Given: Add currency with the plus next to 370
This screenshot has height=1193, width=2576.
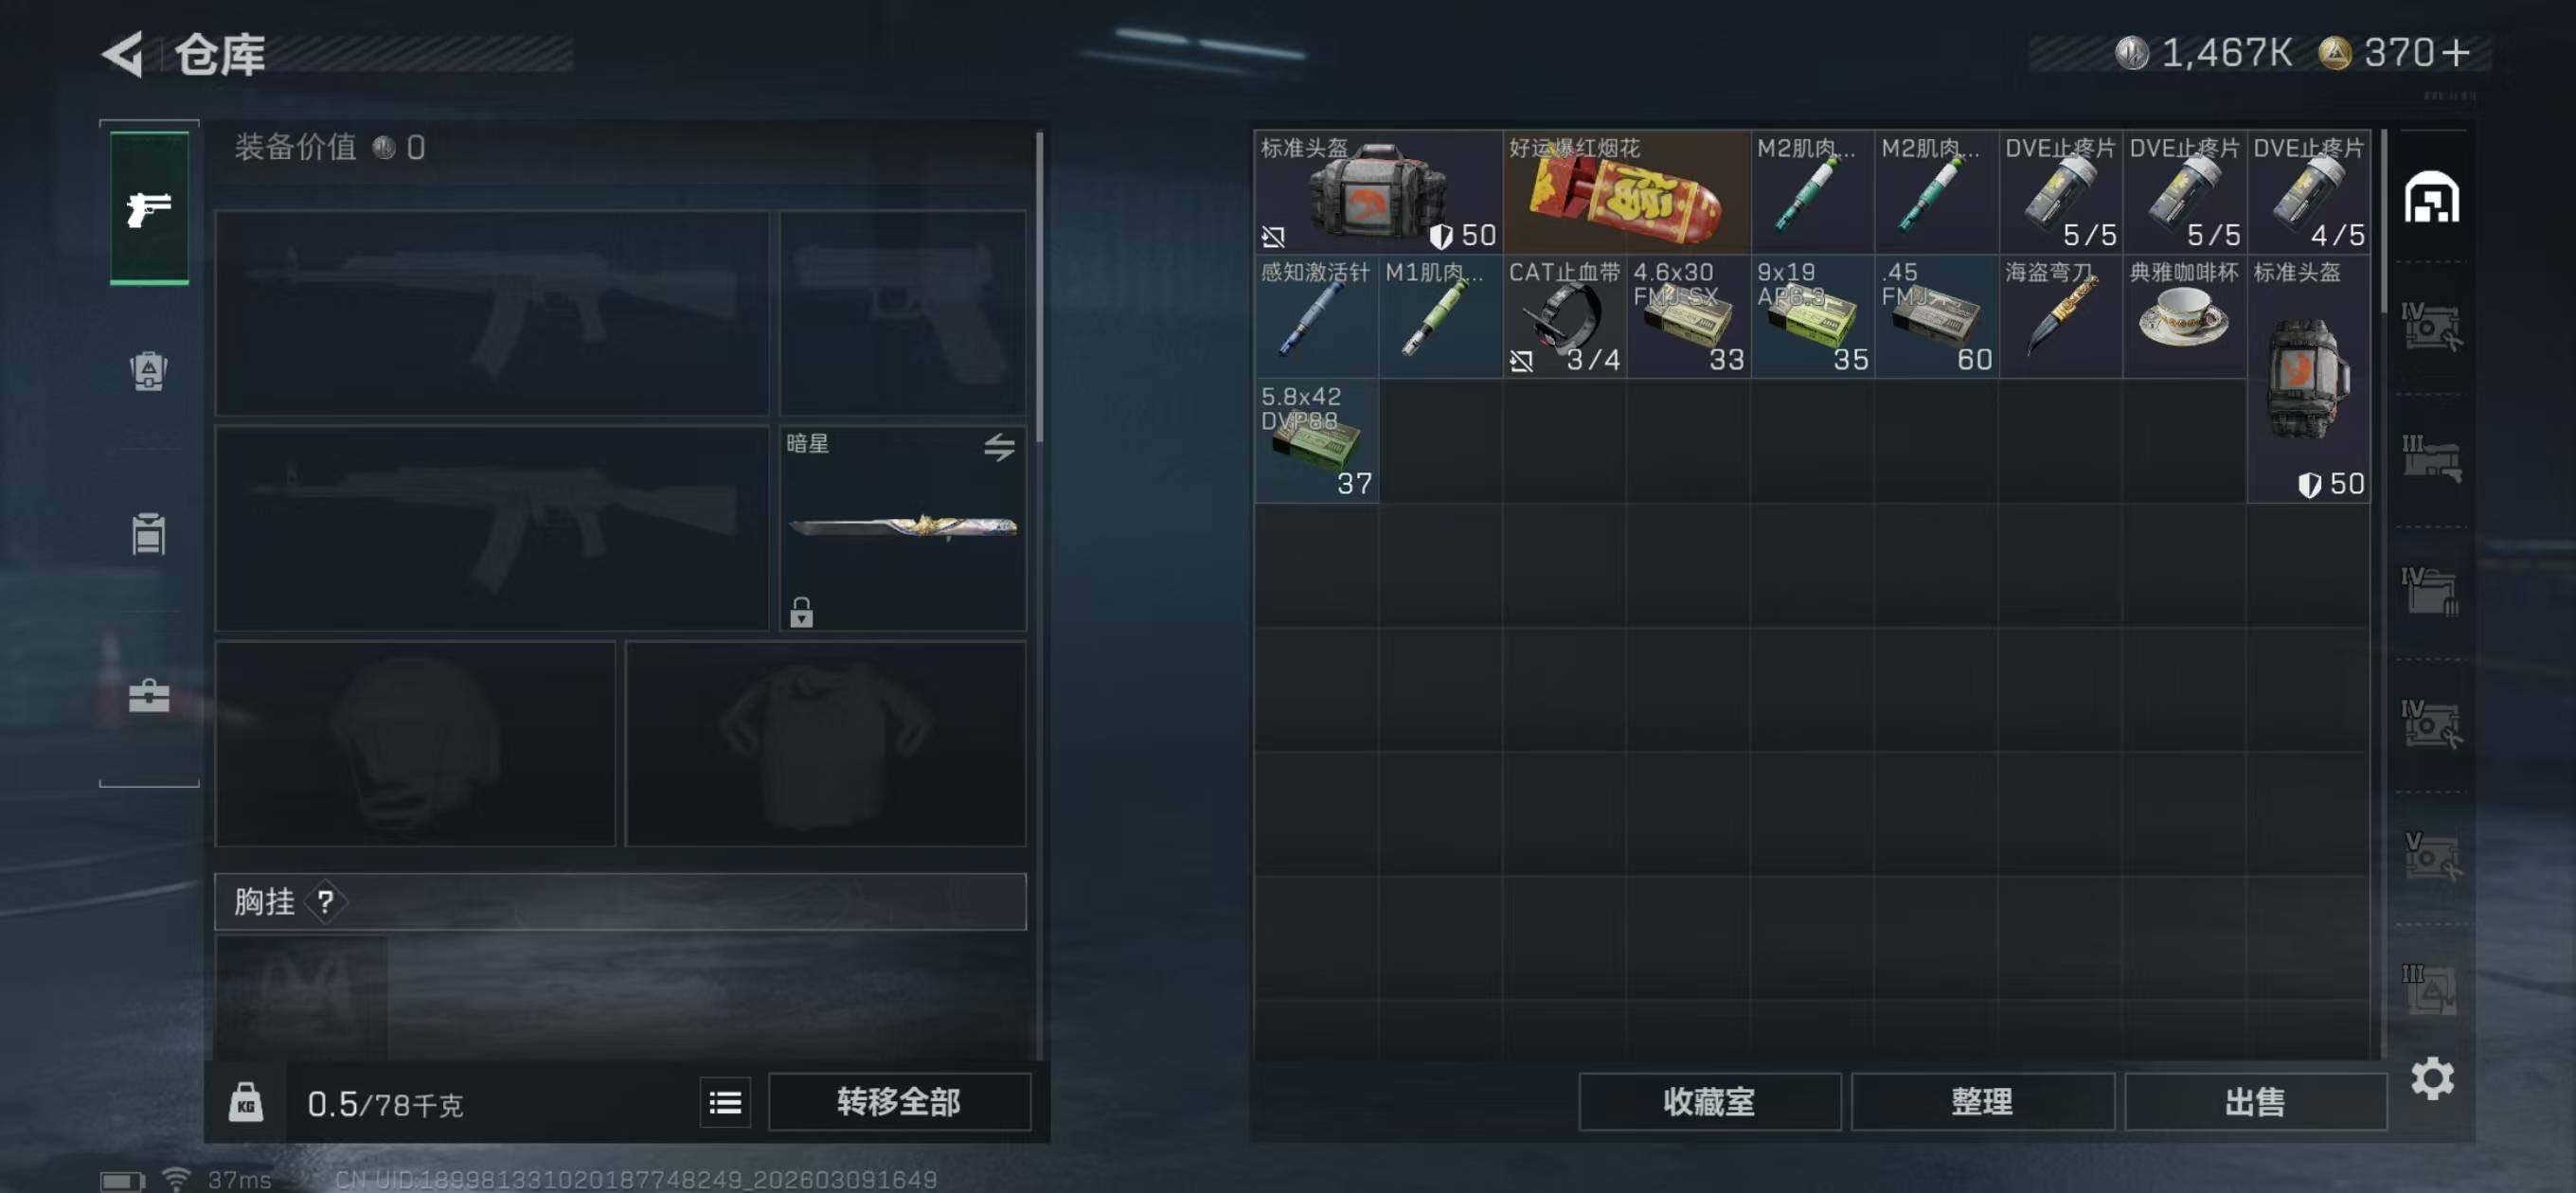Looking at the screenshot, I should pyautogui.click(x=2455, y=53).
